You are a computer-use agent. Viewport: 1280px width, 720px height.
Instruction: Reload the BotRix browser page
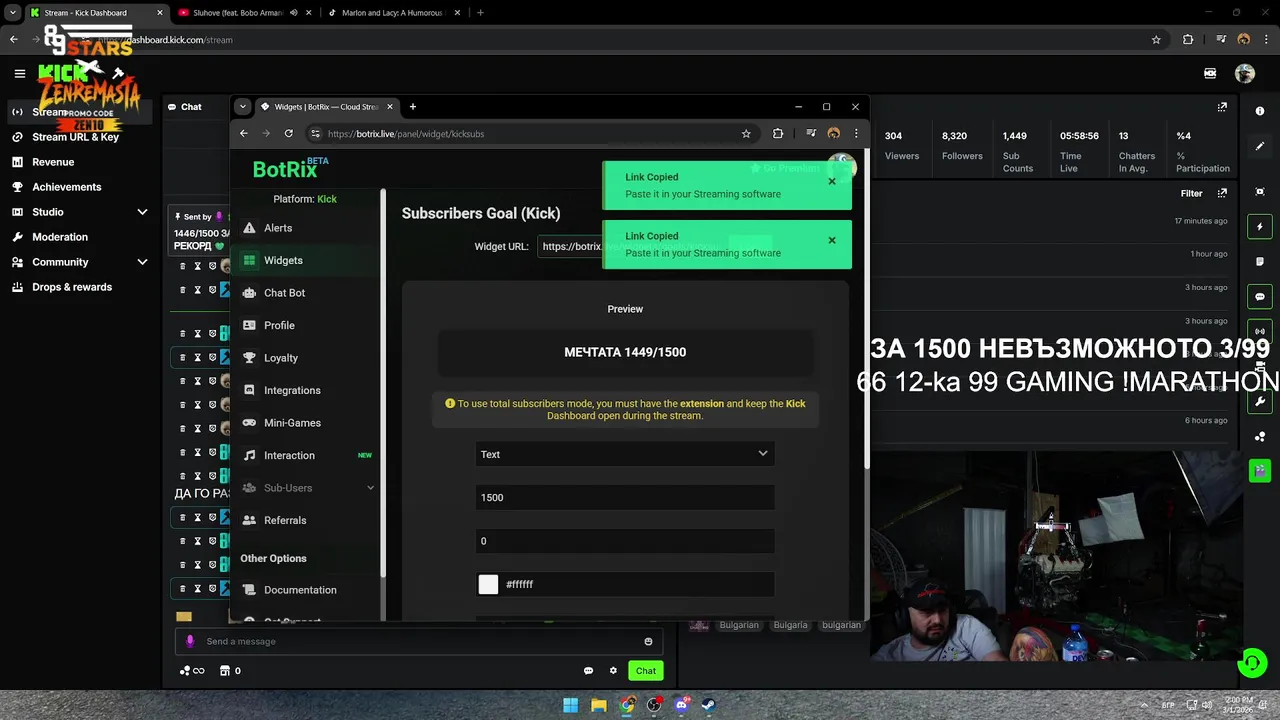point(289,133)
